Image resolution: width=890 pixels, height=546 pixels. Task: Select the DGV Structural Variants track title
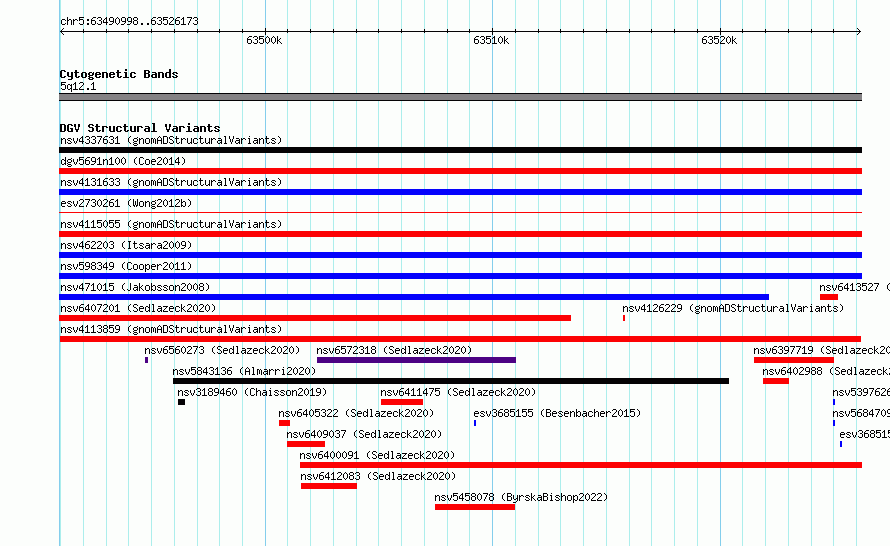140,128
